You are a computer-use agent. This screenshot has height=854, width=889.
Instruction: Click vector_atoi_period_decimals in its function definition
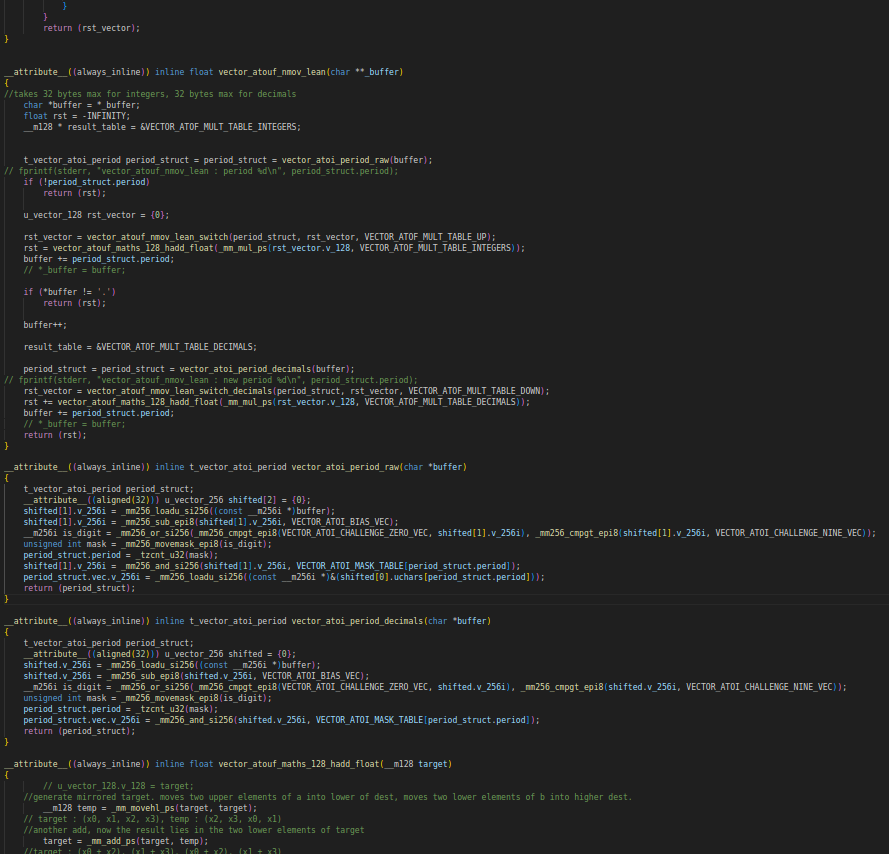pos(357,621)
